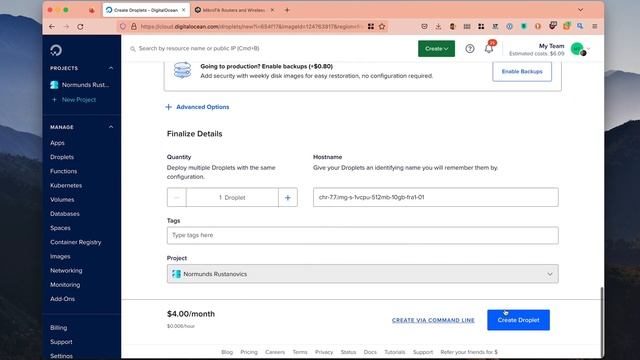Go back with the browser back arrow

point(52,27)
